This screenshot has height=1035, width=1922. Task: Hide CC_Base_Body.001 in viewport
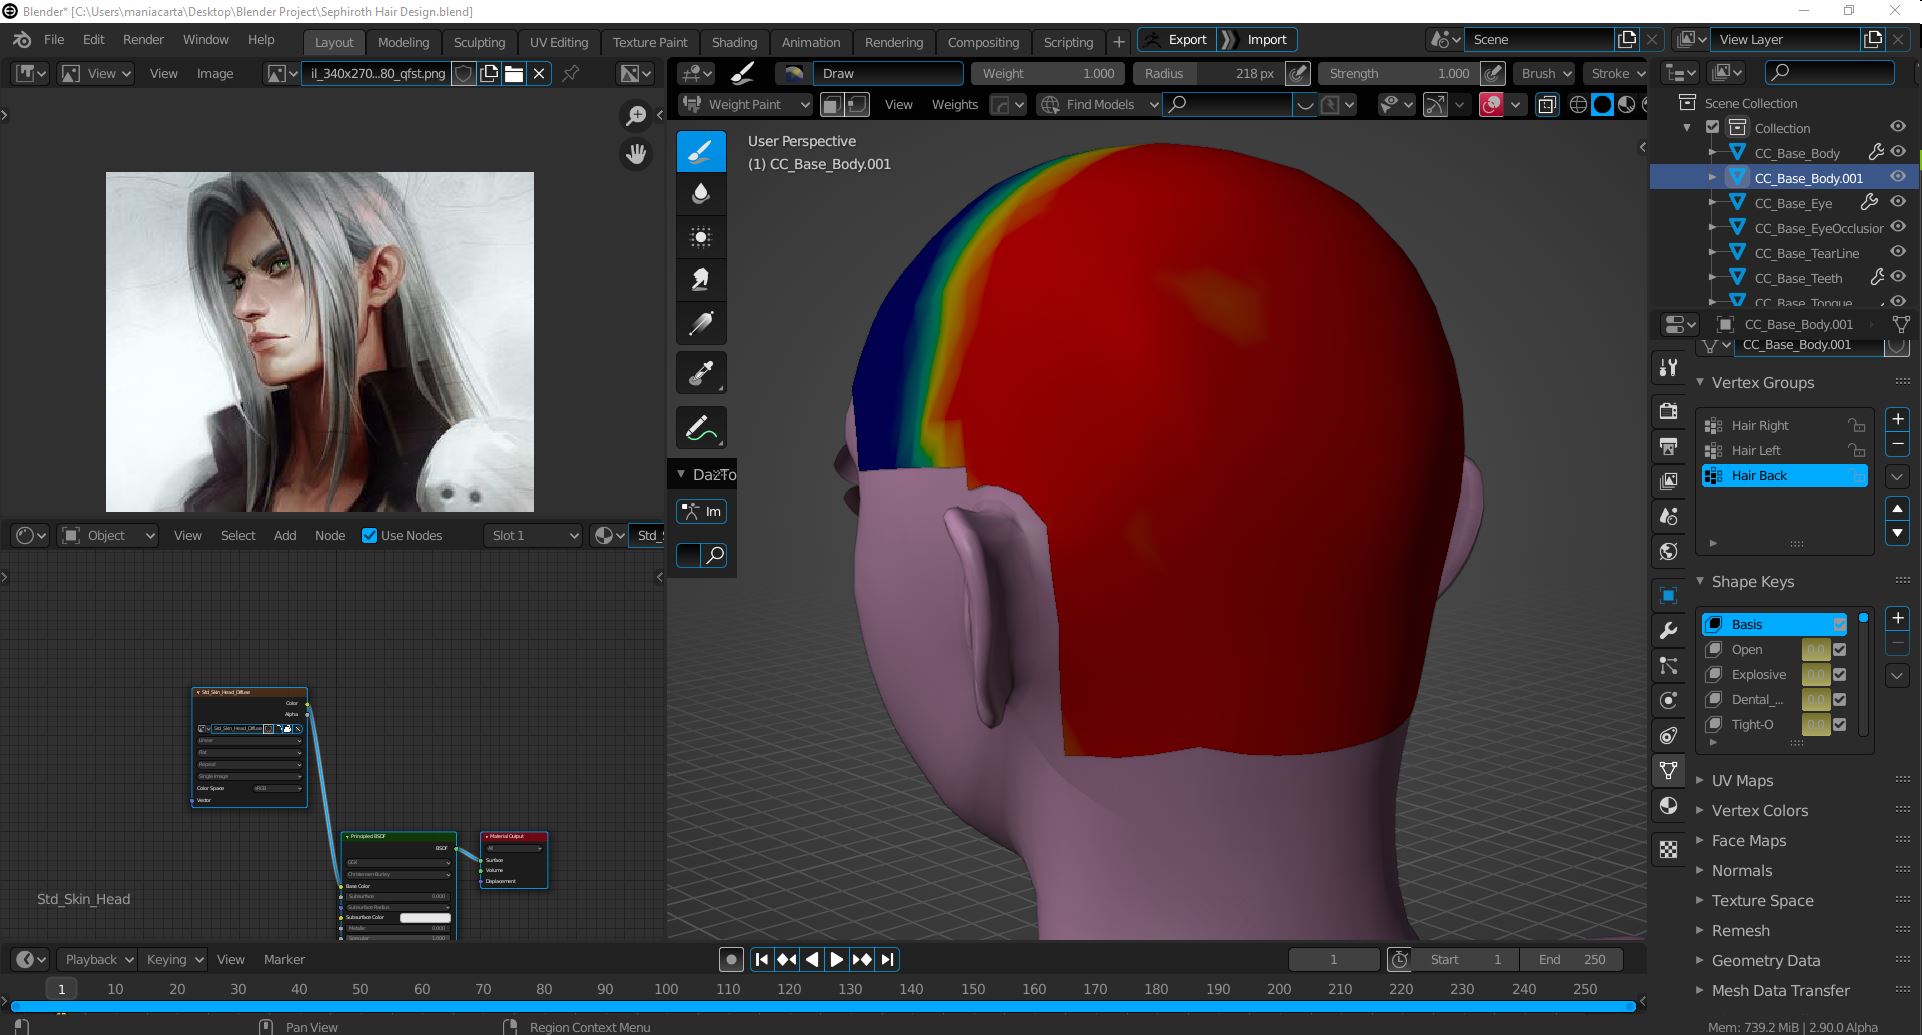tap(1898, 177)
